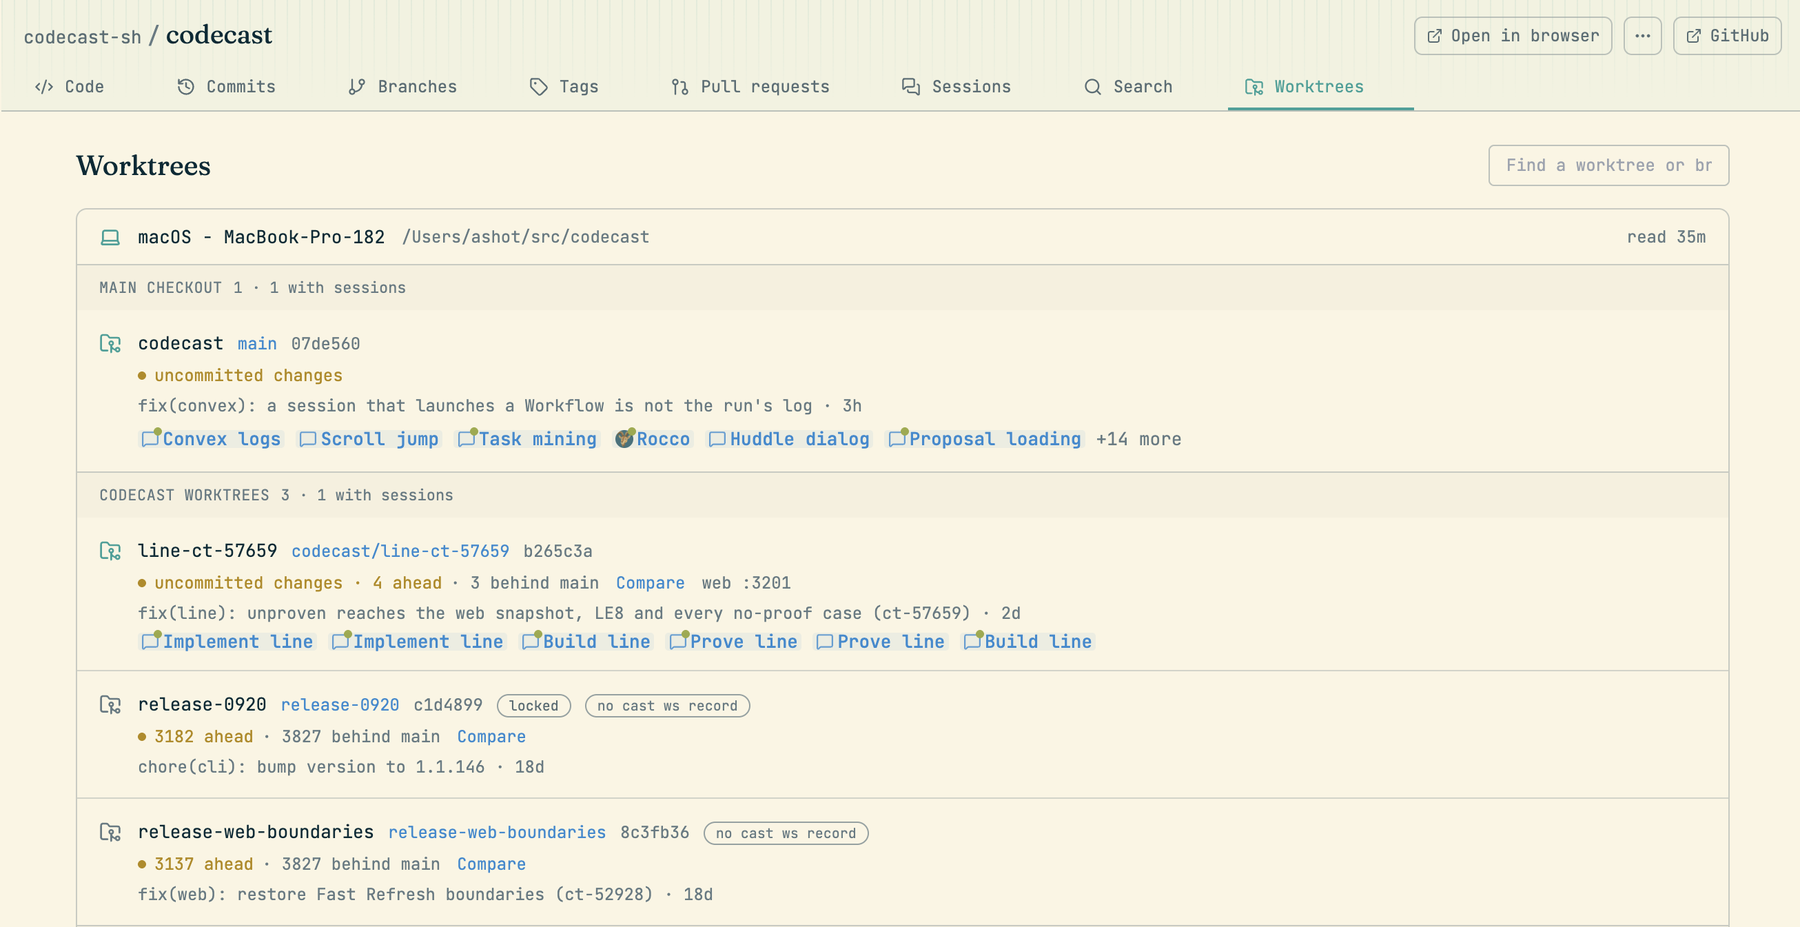This screenshot has height=927, width=1800.
Task: Open the three-dots more menu
Action: (1643, 36)
